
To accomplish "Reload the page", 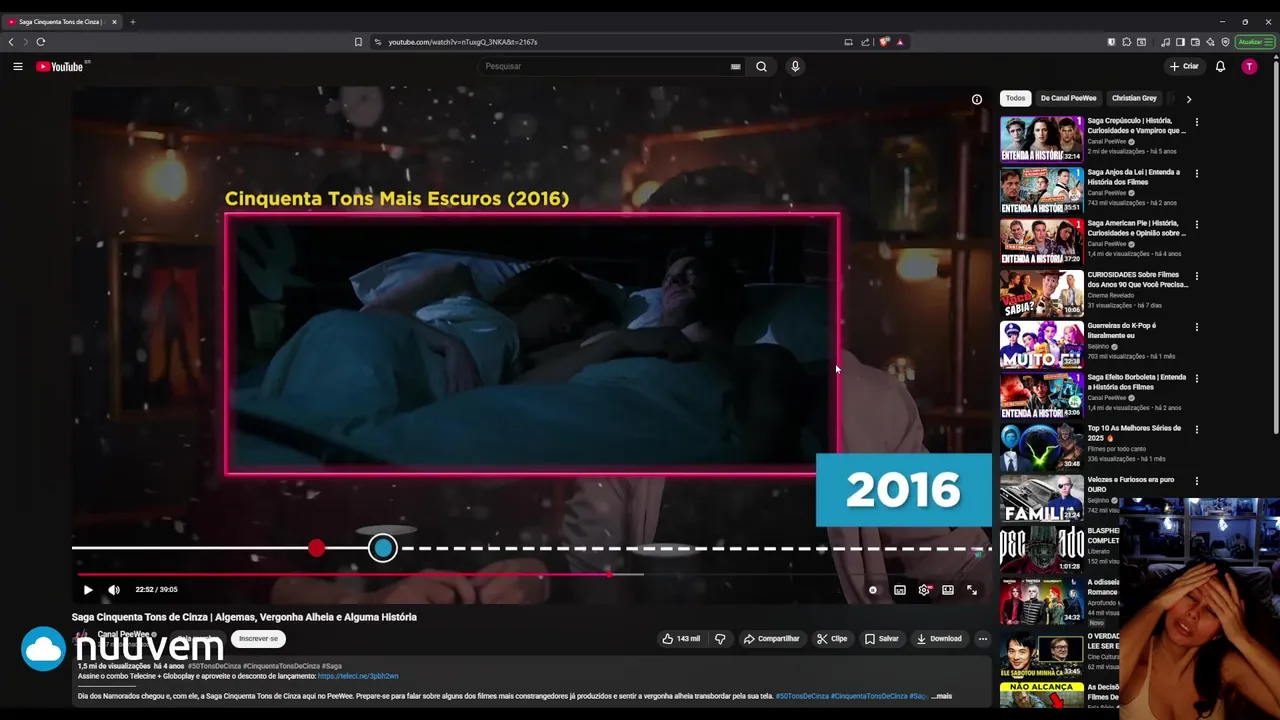I will 41,42.
